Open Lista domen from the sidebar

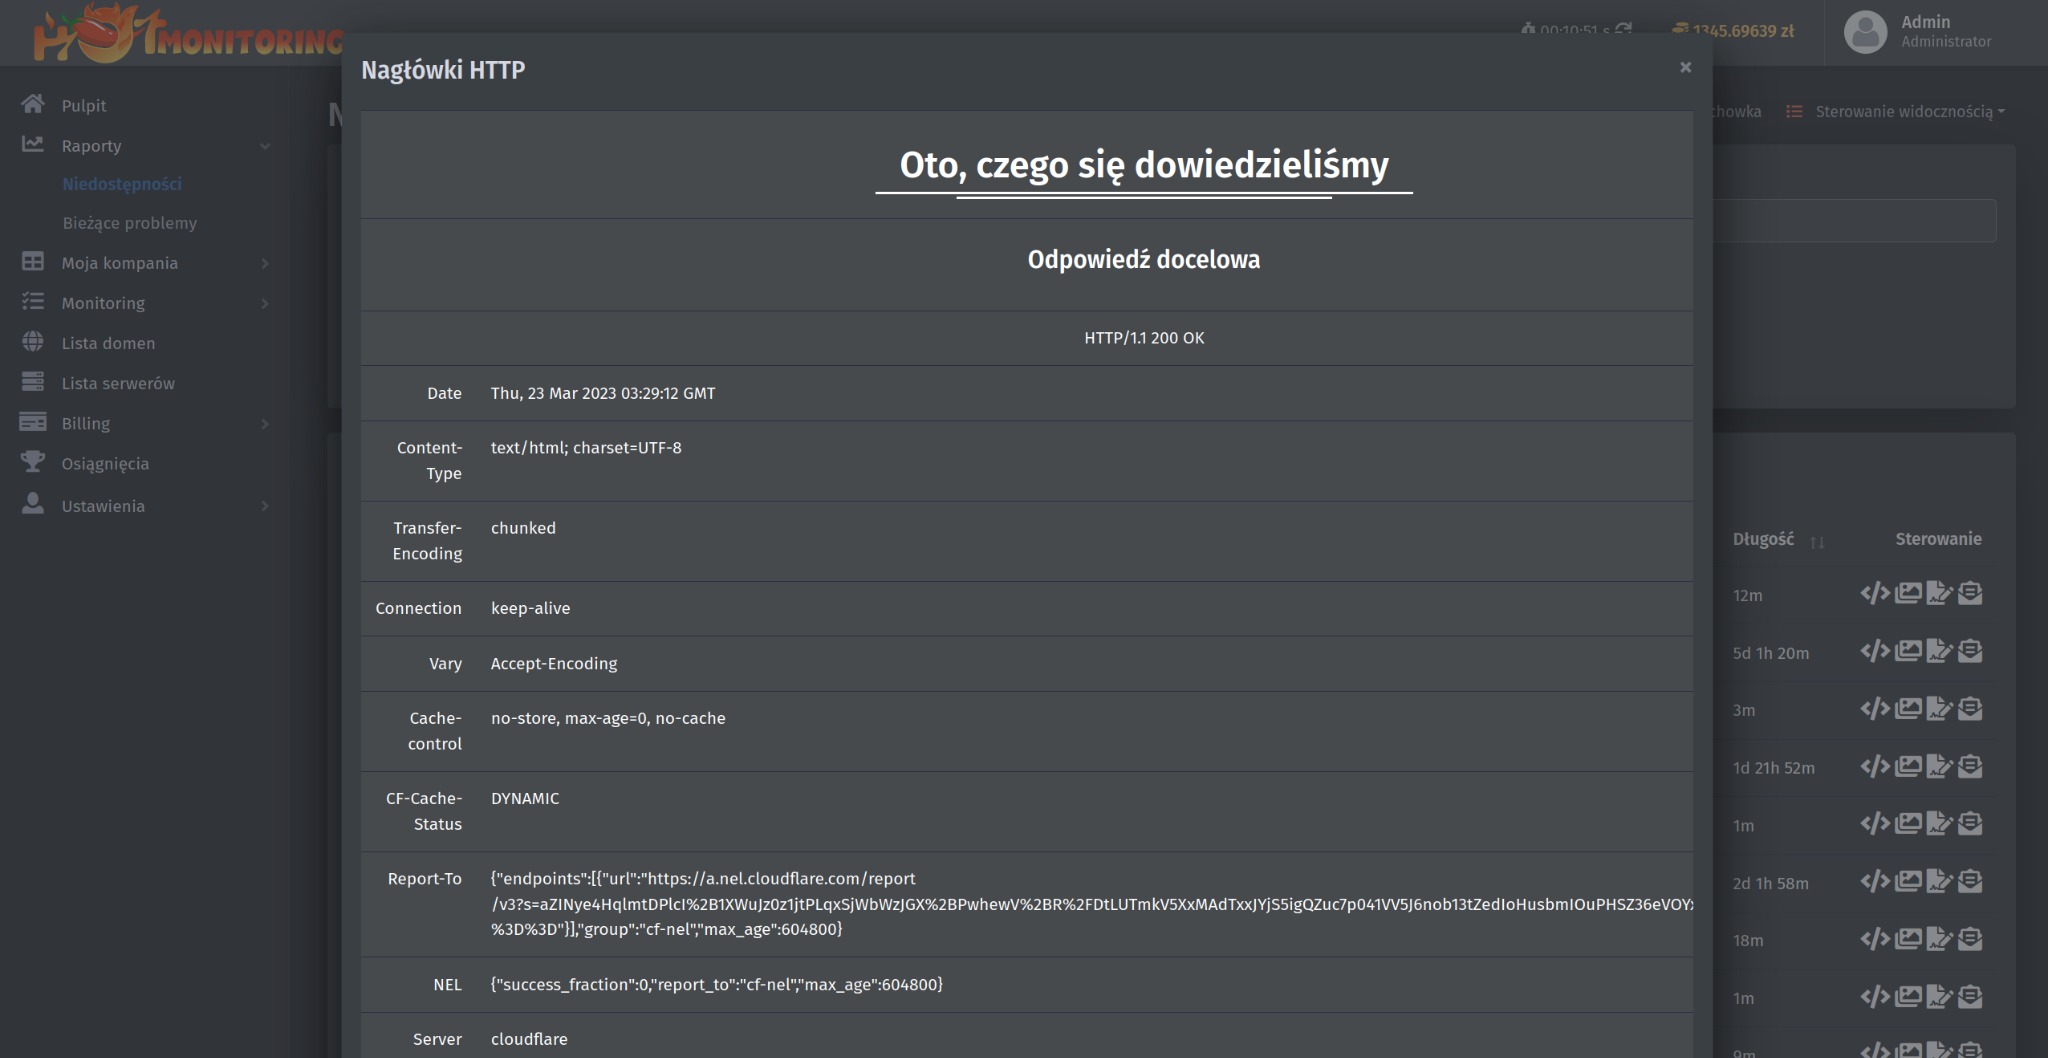click(108, 343)
